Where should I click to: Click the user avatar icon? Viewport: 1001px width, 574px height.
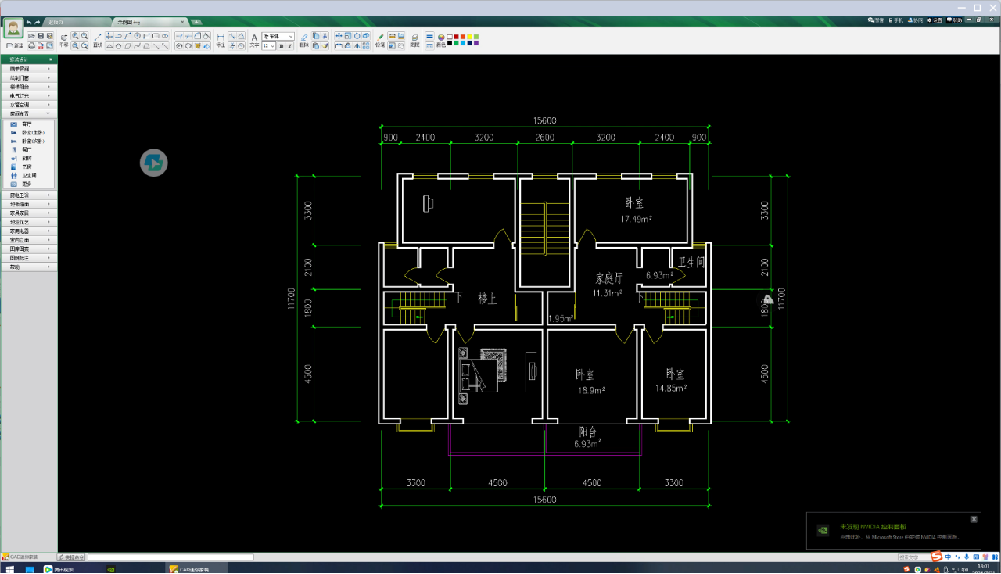coord(13,28)
